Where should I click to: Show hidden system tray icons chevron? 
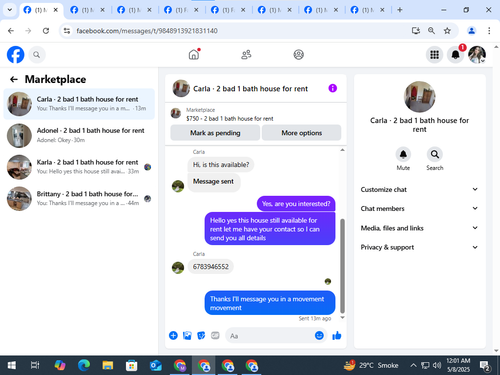point(413,365)
